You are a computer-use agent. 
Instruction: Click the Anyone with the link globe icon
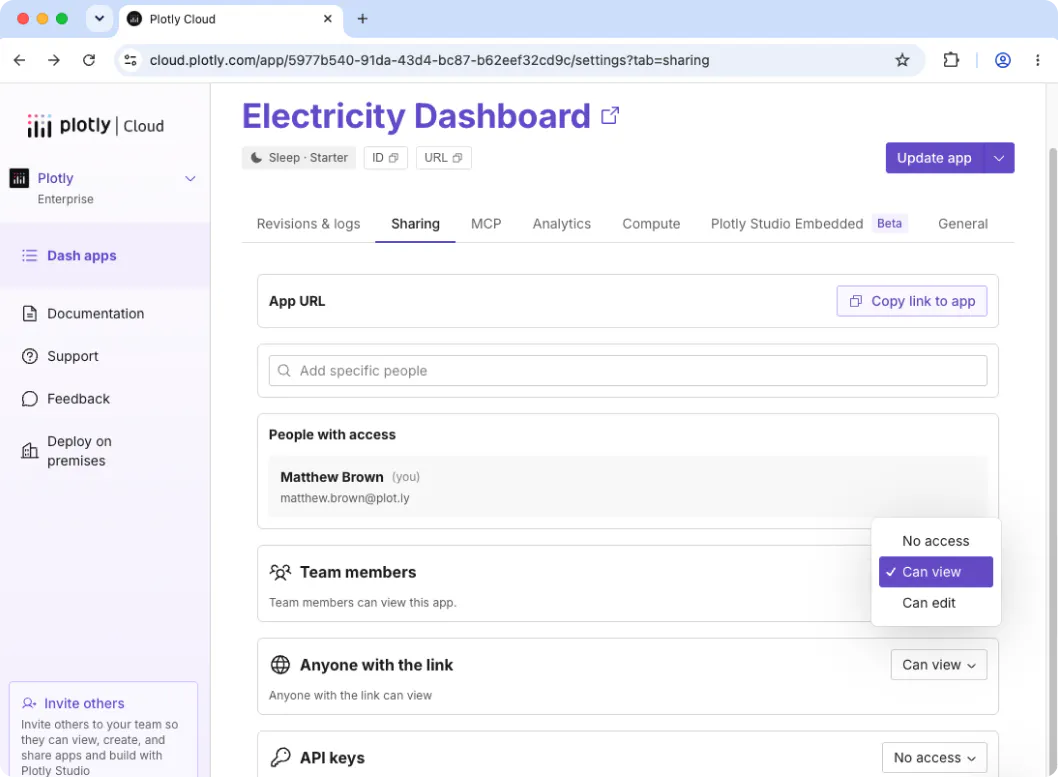click(x=280, y=665)
